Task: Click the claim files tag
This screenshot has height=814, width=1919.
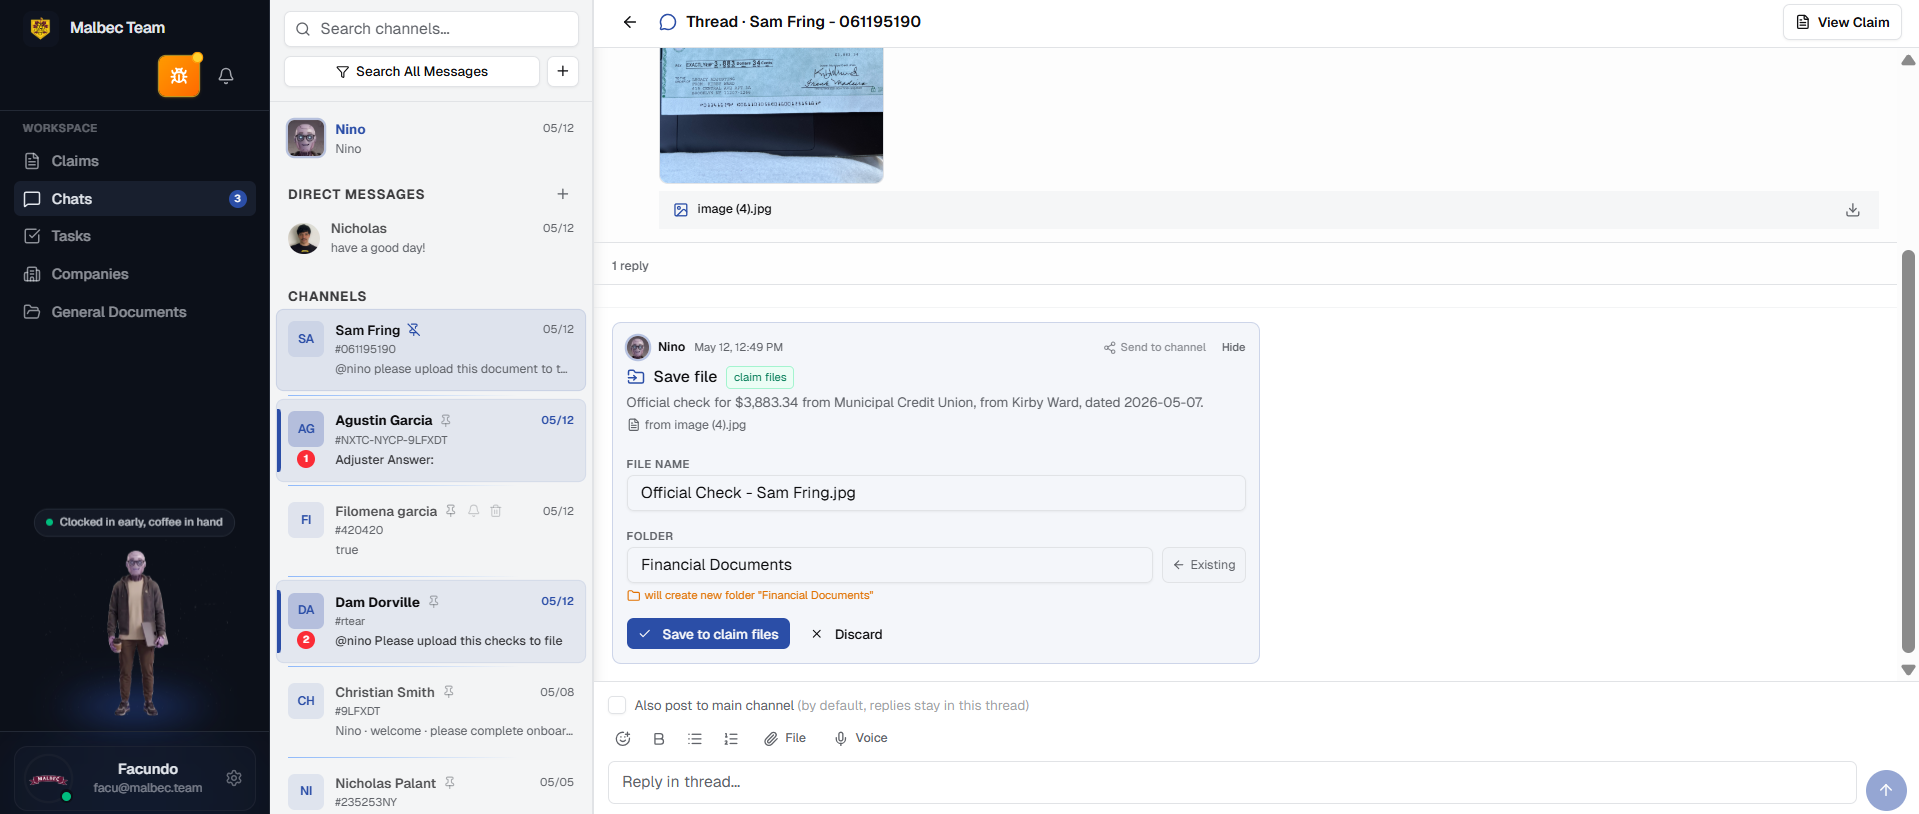Action: [760, 378]
